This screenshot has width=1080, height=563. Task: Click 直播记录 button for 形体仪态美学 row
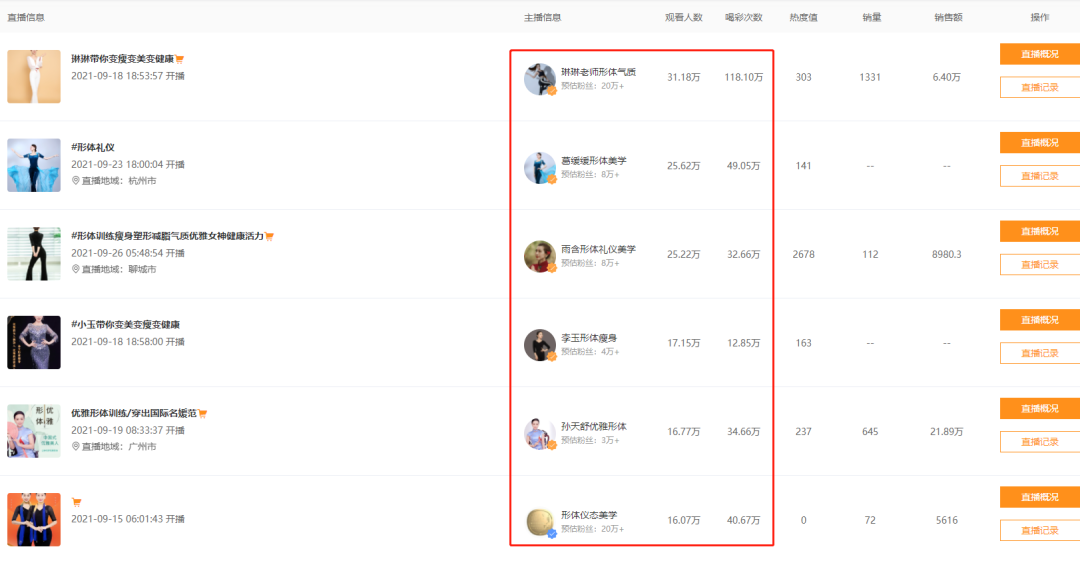coord(1039,531)
